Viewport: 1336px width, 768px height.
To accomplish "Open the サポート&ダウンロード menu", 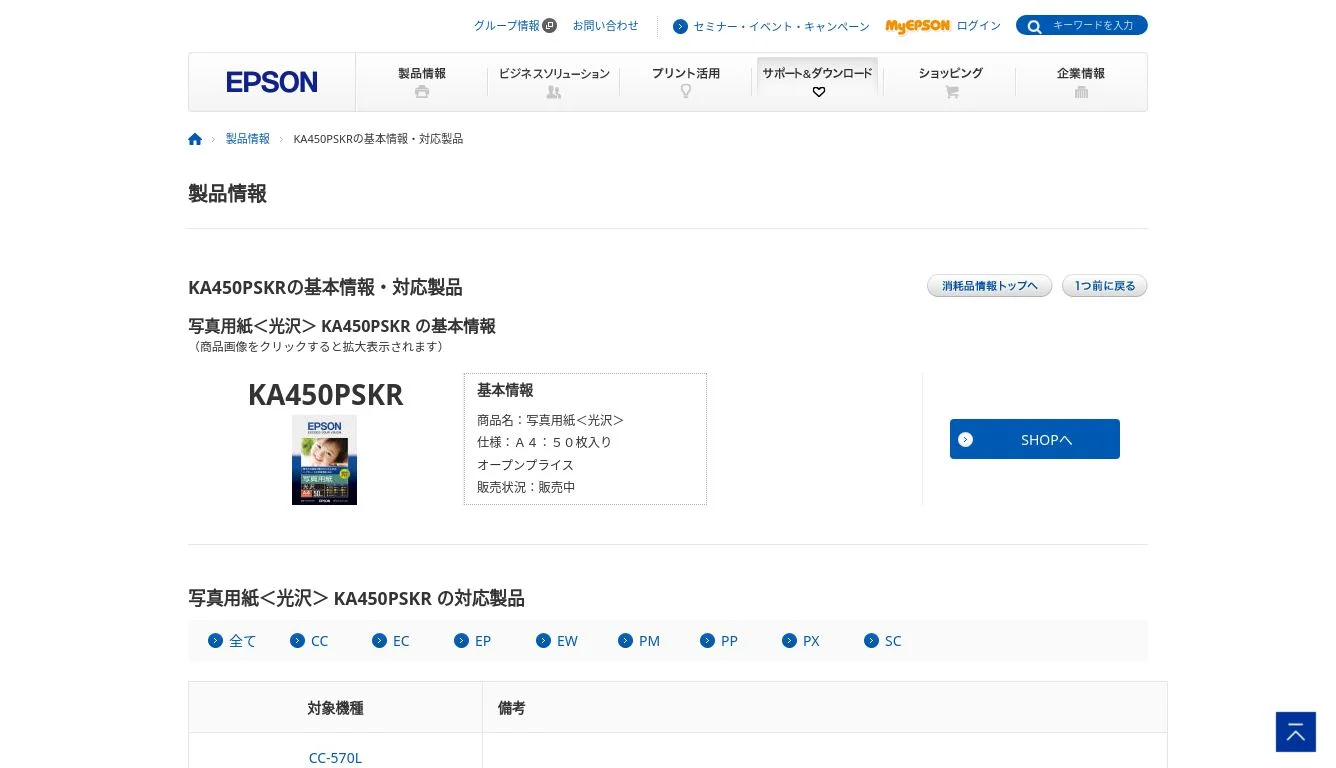I will tap(818, 82).
